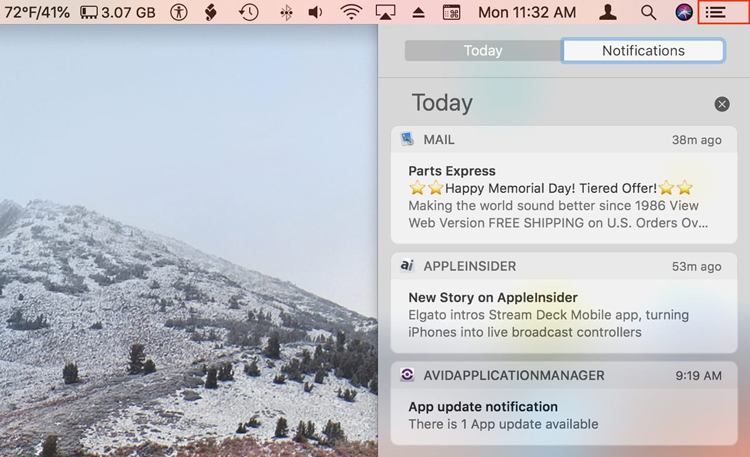
Task: Open the command-key keyboard shortcut menu bar icon
Action: (x=451, y=12)
